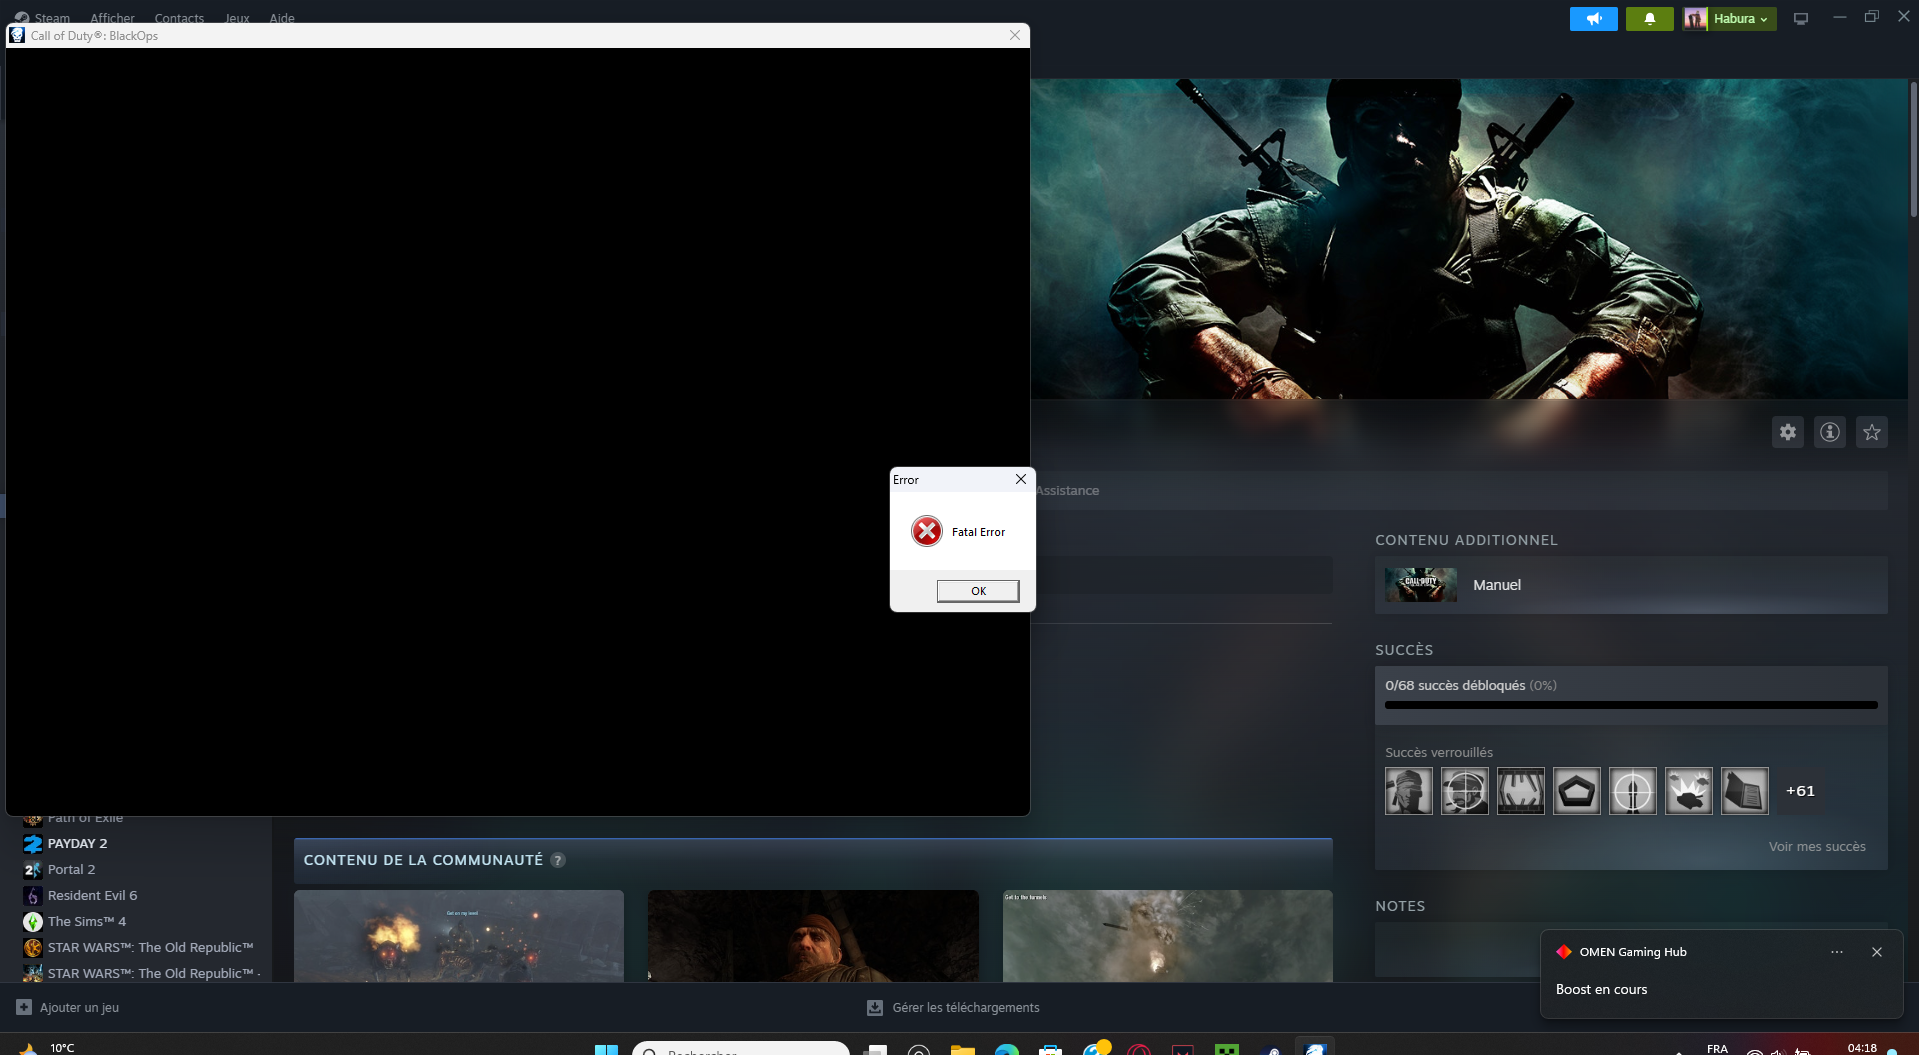1919x1055 pixels.
Task: Restore down the Steam window
Action: 1871,17
